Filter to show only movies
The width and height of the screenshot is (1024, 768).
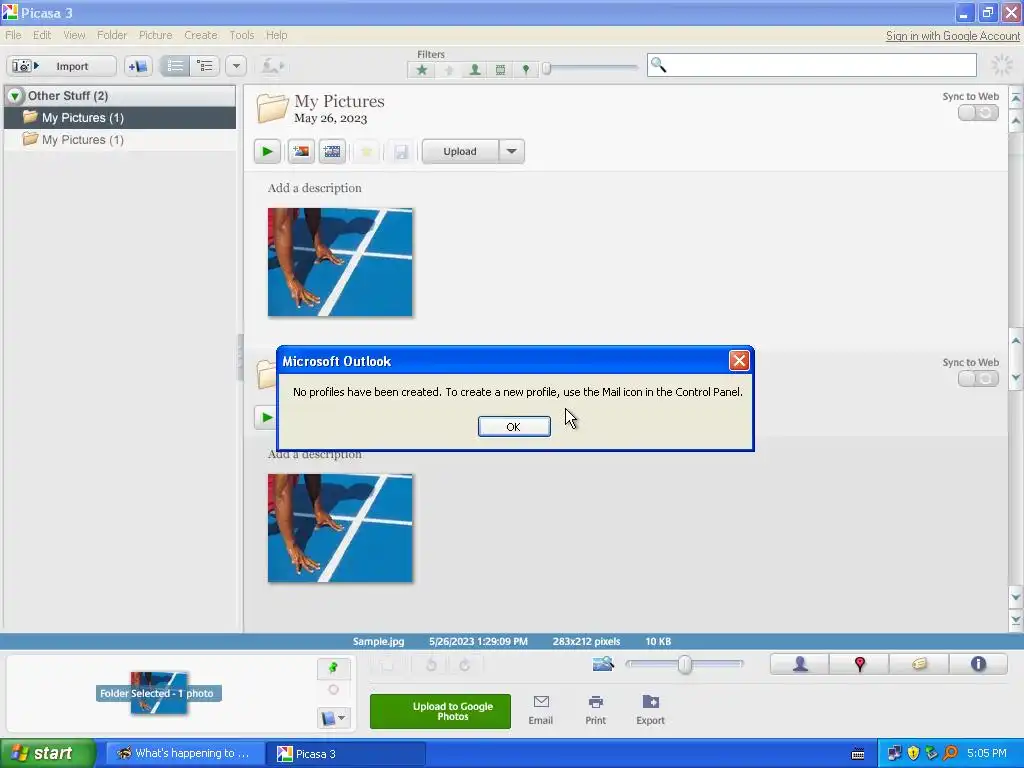coord(500,70)
